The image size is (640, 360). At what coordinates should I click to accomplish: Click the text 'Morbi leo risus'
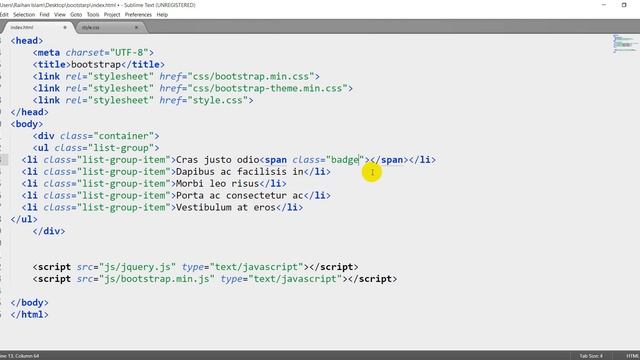coord(218,184)
